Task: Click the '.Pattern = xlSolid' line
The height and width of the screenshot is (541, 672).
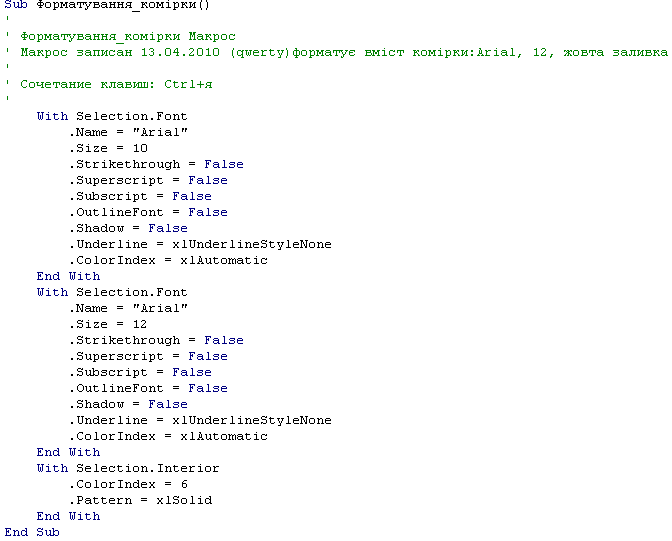Action: point(141,500)
